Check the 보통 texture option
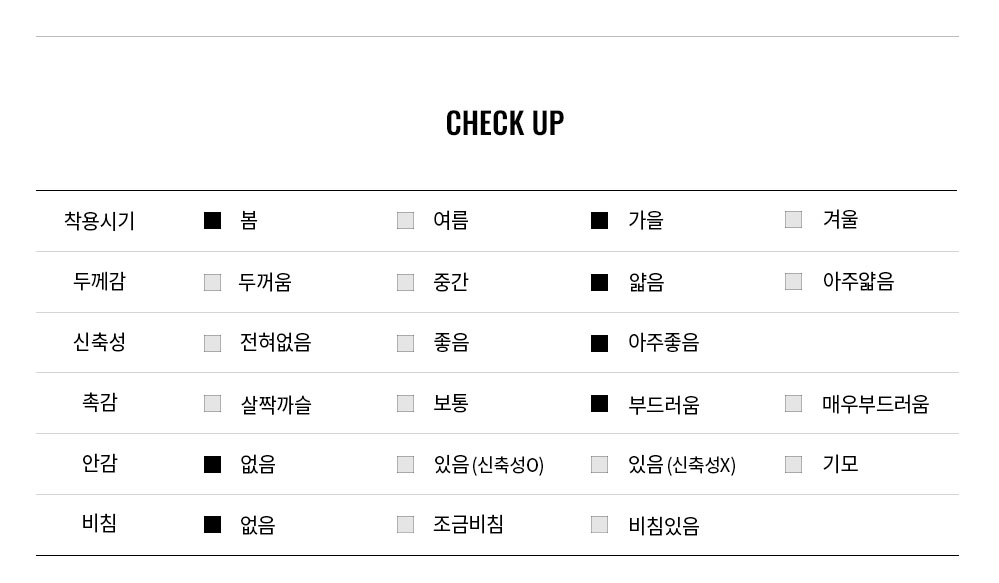This screenshot has height=583, width=999. [x=405, y=404]
